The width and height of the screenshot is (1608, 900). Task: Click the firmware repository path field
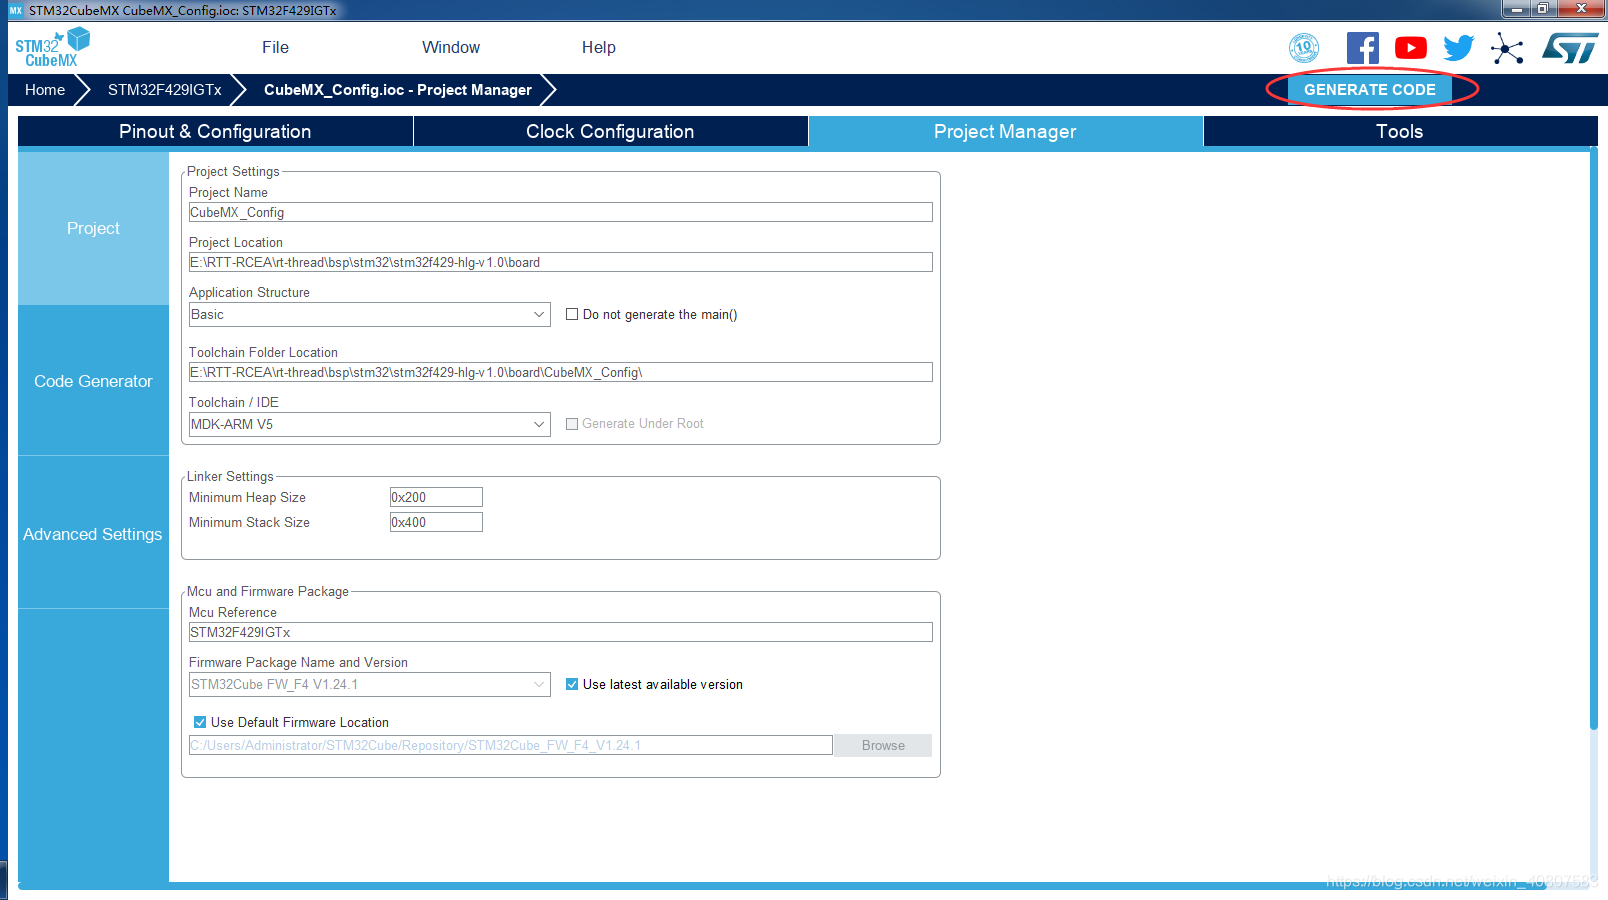coord(511,745)
